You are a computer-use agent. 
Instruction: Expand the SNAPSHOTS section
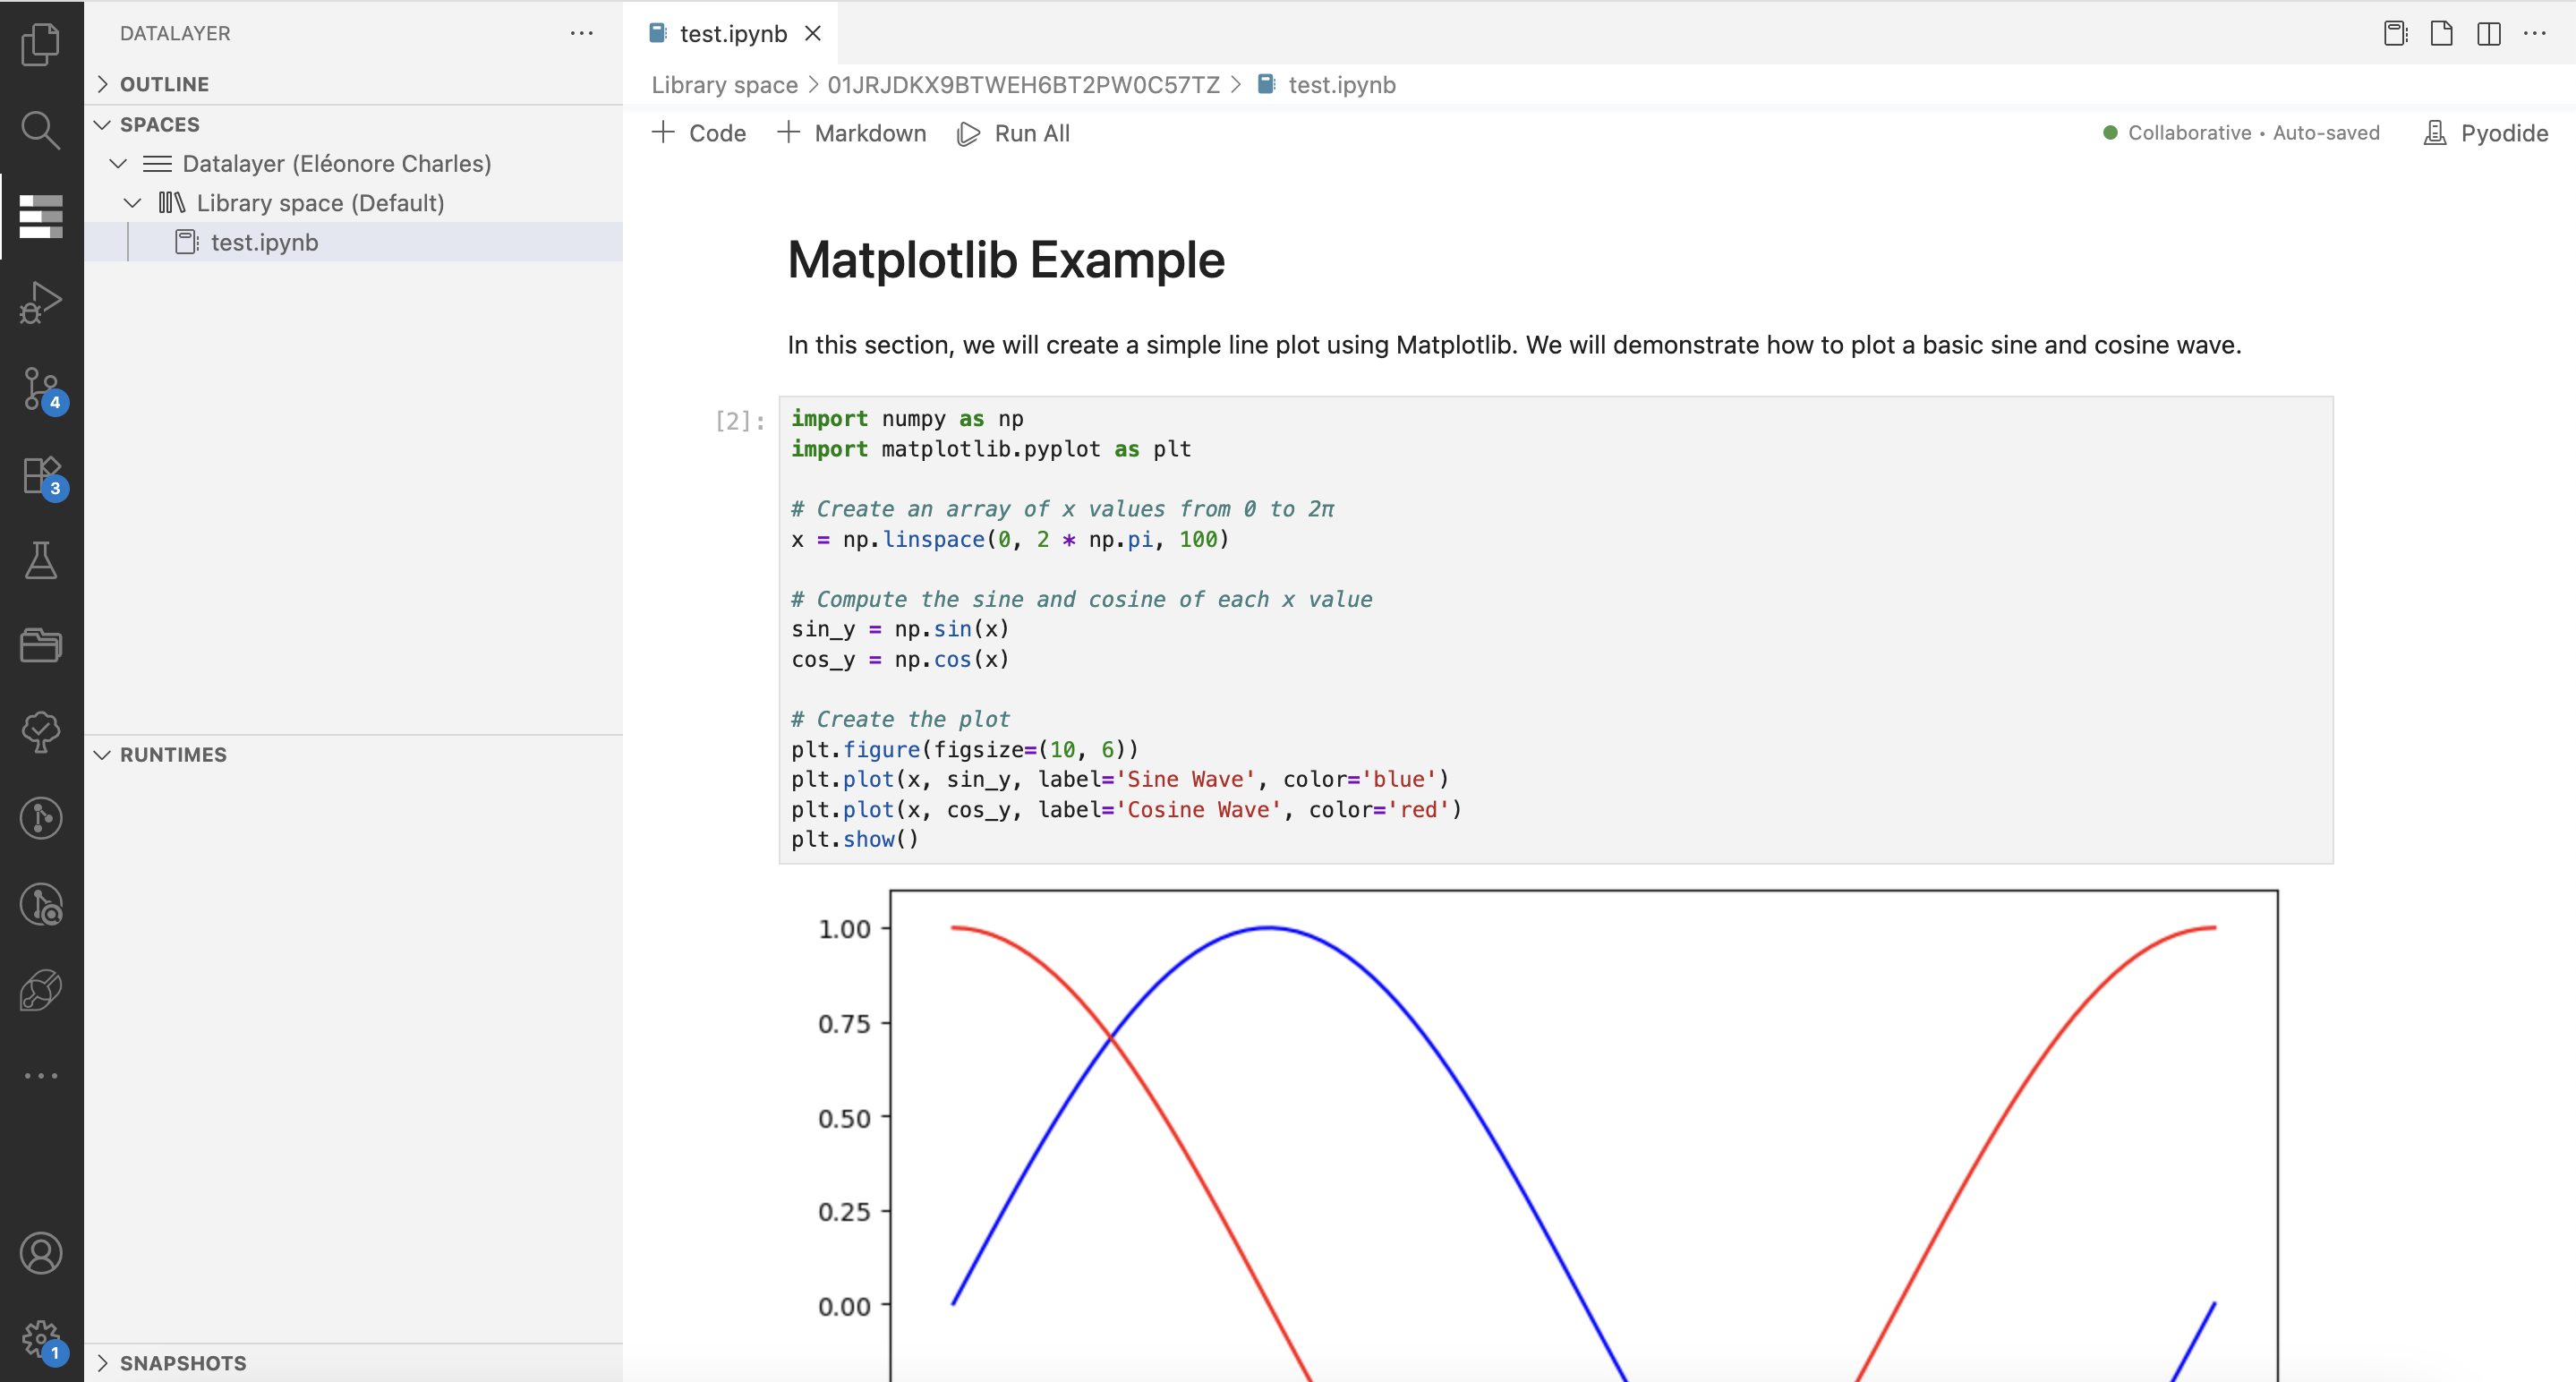[x=182, y=1363]
